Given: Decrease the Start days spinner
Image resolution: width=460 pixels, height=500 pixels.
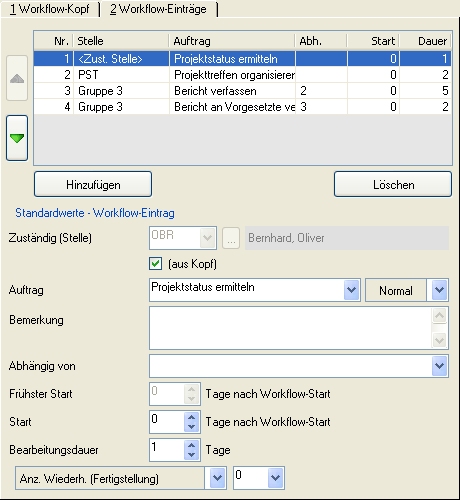Looking at the screenshot, I should click(191, 426).
